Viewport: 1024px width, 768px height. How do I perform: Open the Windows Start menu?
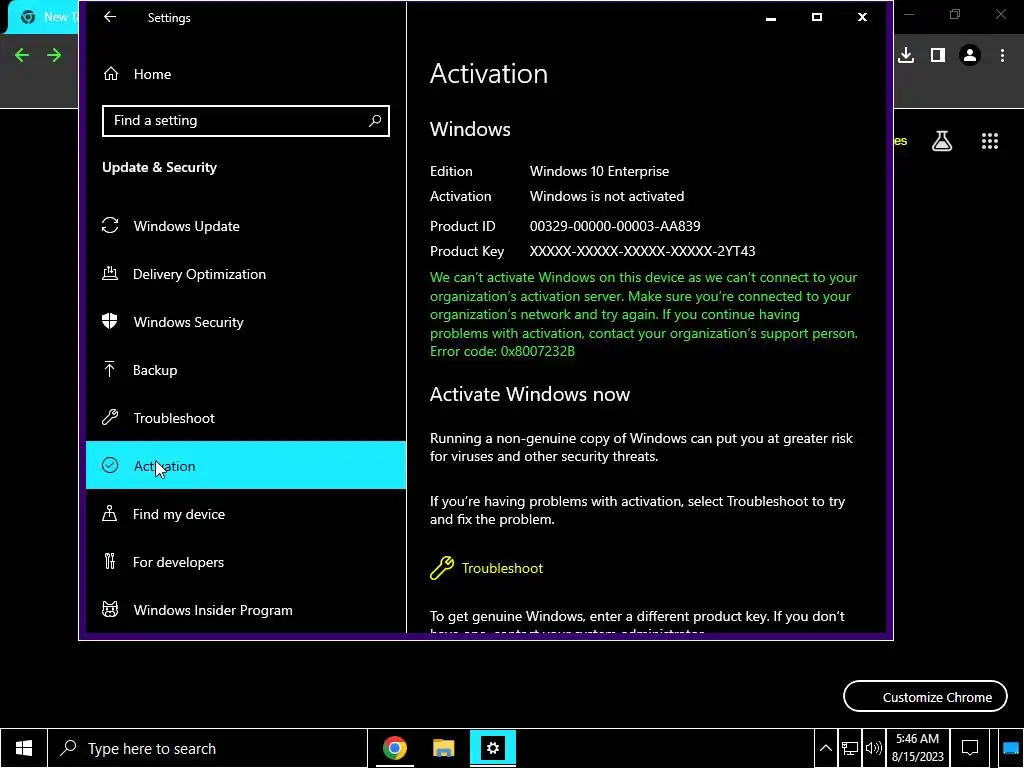[24, 748]
